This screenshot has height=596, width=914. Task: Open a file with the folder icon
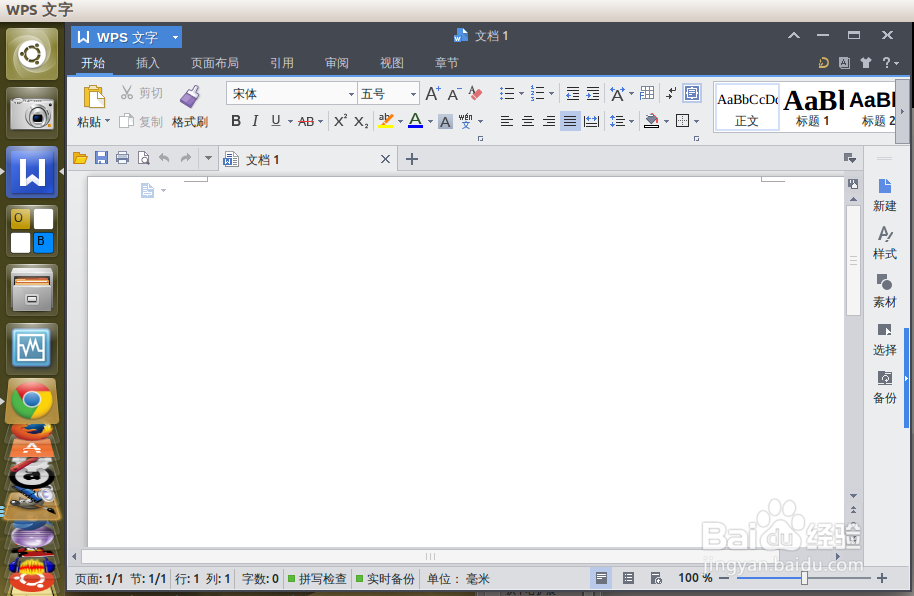(80, 158)
